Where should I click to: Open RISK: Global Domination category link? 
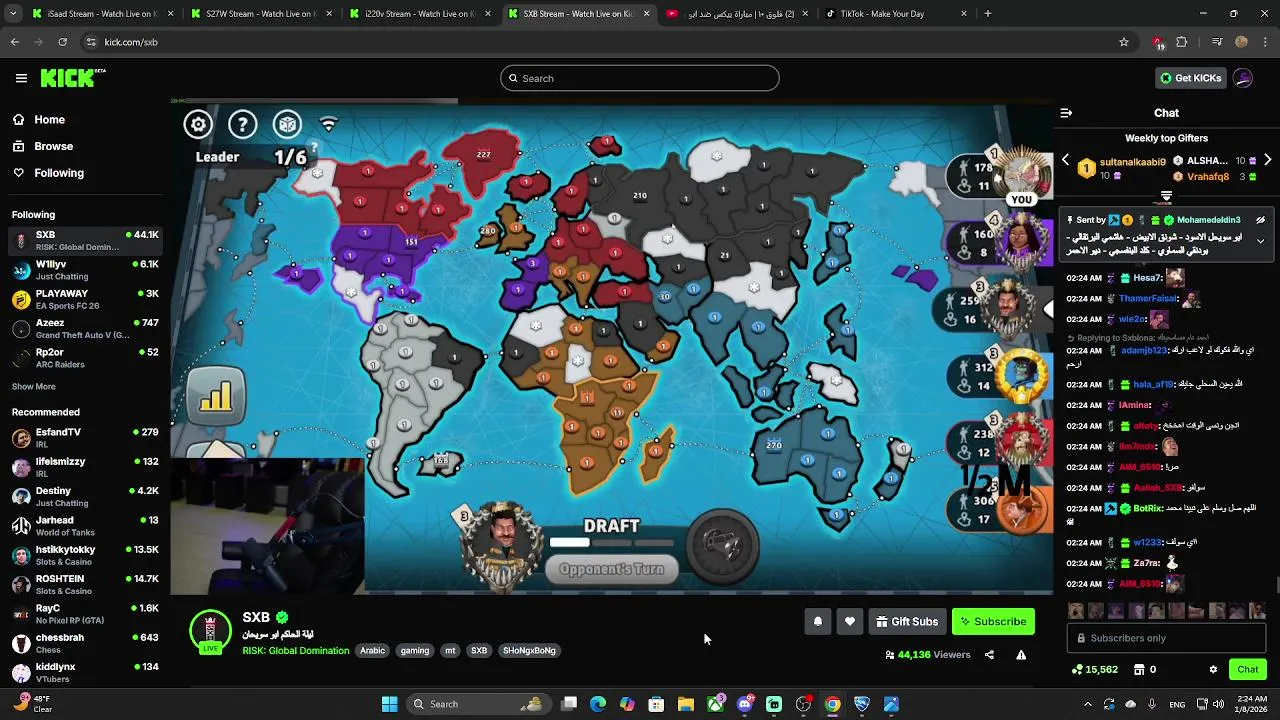296,651
